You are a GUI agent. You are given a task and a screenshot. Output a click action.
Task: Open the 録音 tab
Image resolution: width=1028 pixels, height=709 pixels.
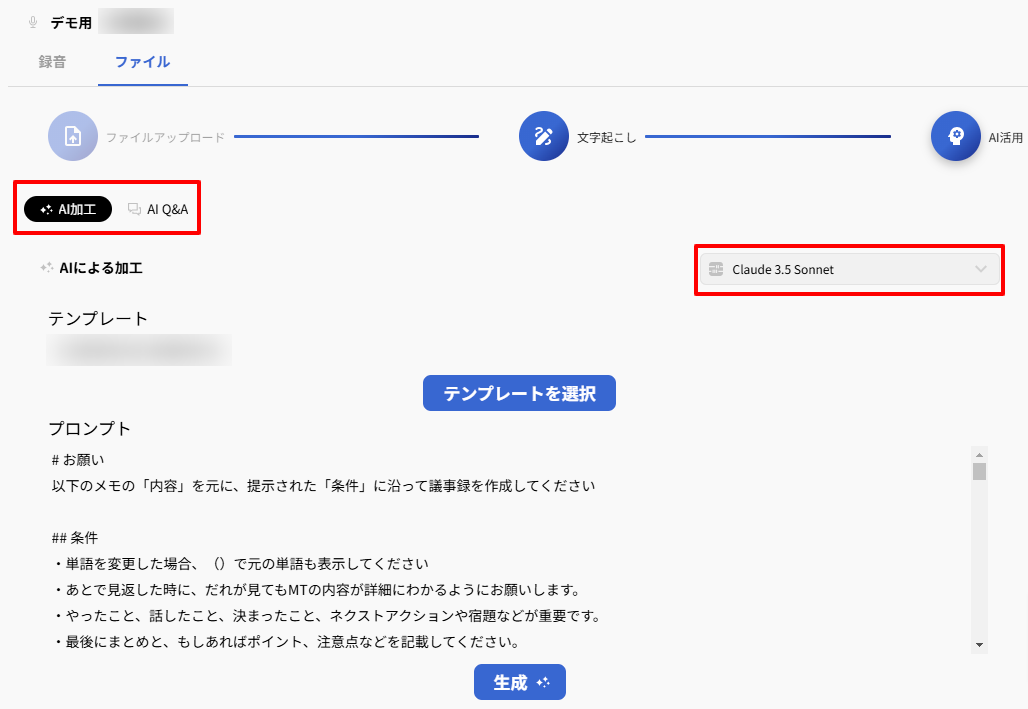(53, 62)
